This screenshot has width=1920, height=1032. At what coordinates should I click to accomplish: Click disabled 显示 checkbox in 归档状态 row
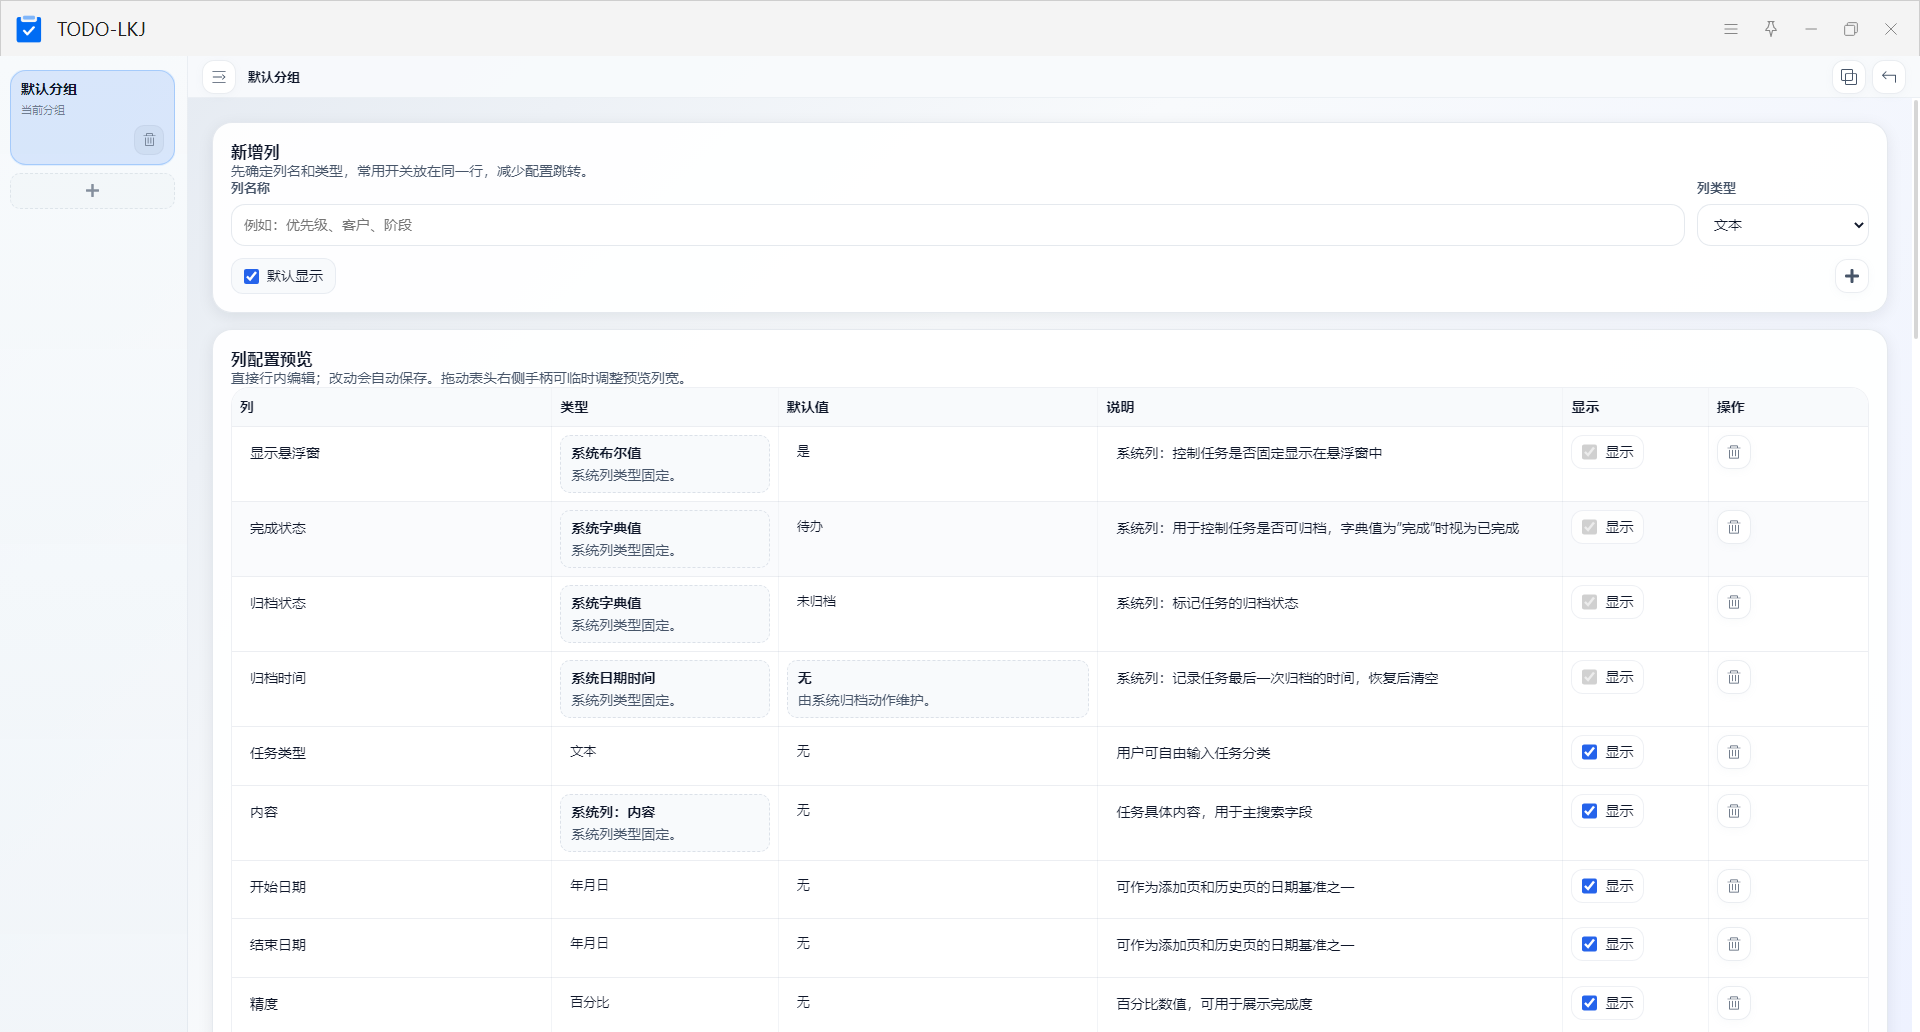pos(1589,602)
